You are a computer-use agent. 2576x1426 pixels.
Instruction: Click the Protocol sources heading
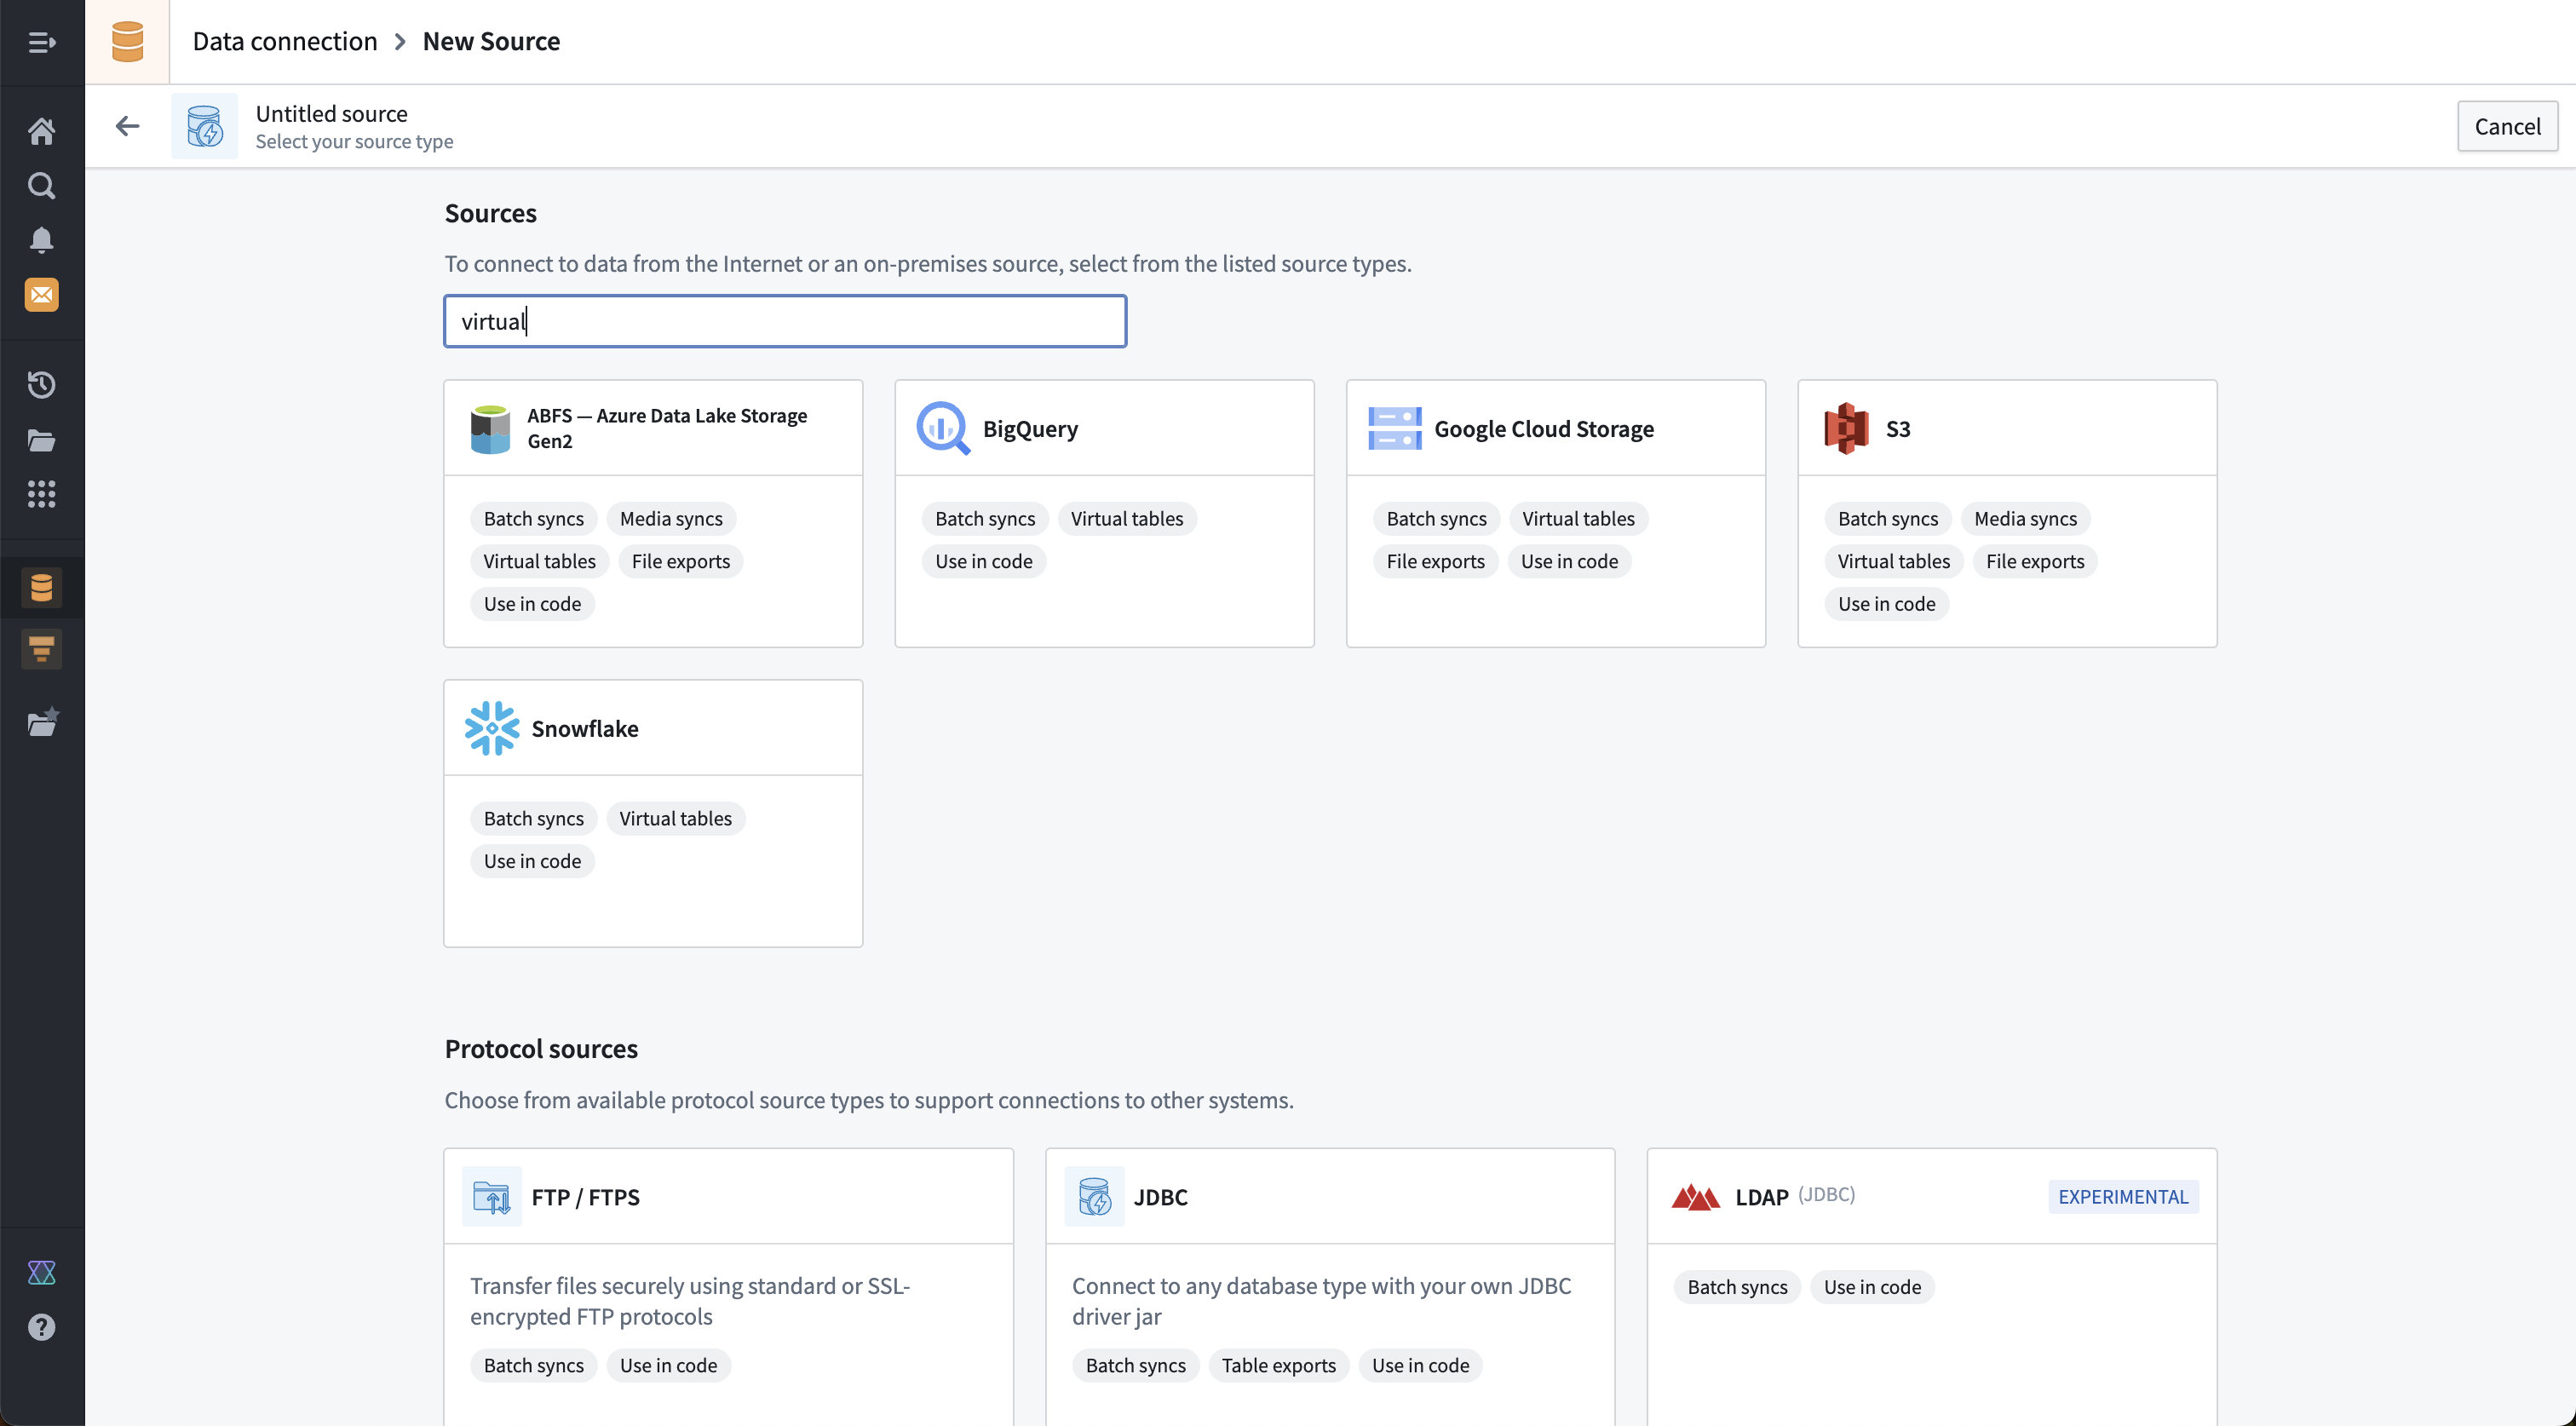click(541, 1048)
